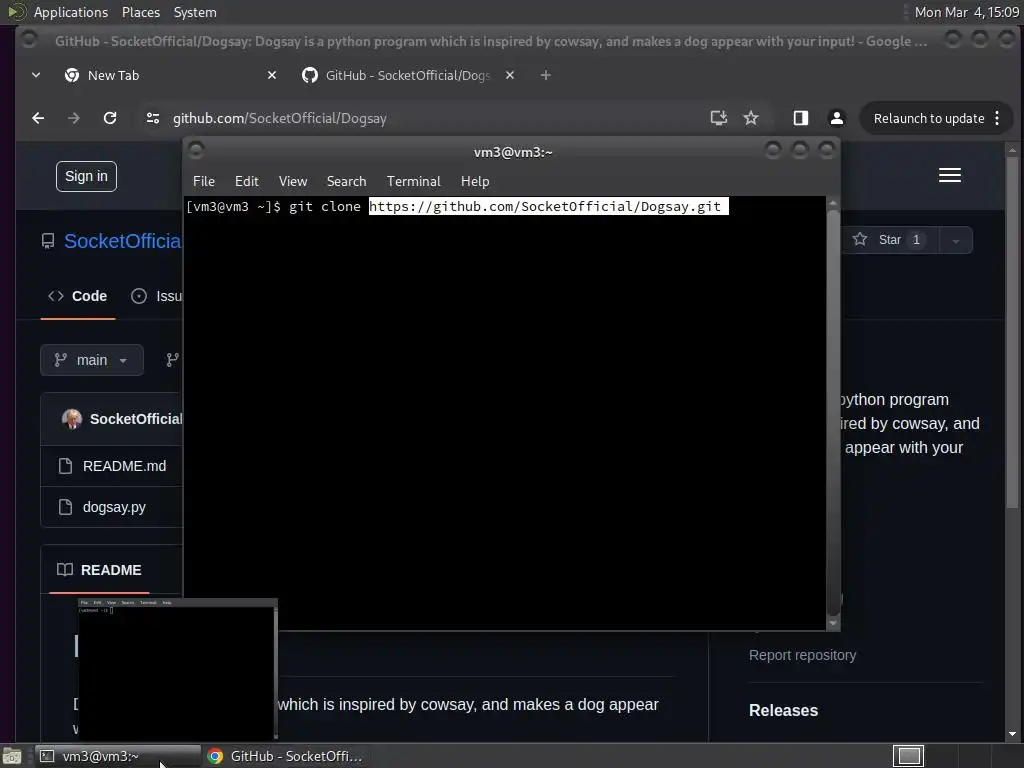1024x768 pixels.
Task: Click GitHub Sign in button
Action: click(86, 176)
